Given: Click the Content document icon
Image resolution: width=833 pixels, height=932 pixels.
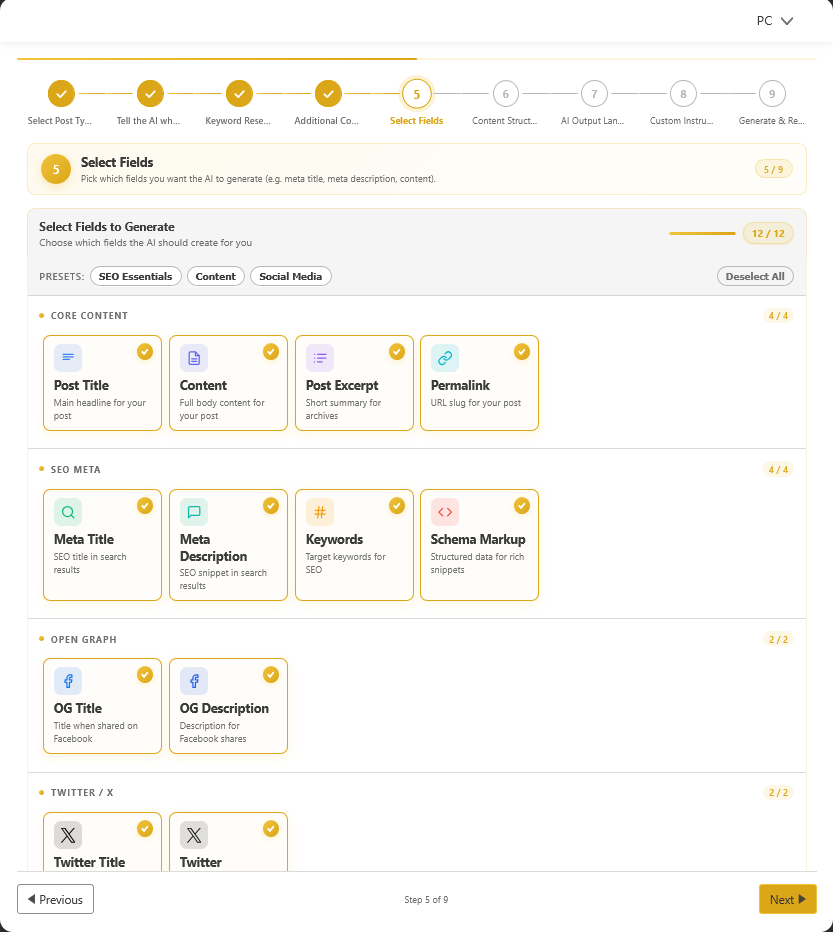Looking at the screenshot, I should point(193,357).
